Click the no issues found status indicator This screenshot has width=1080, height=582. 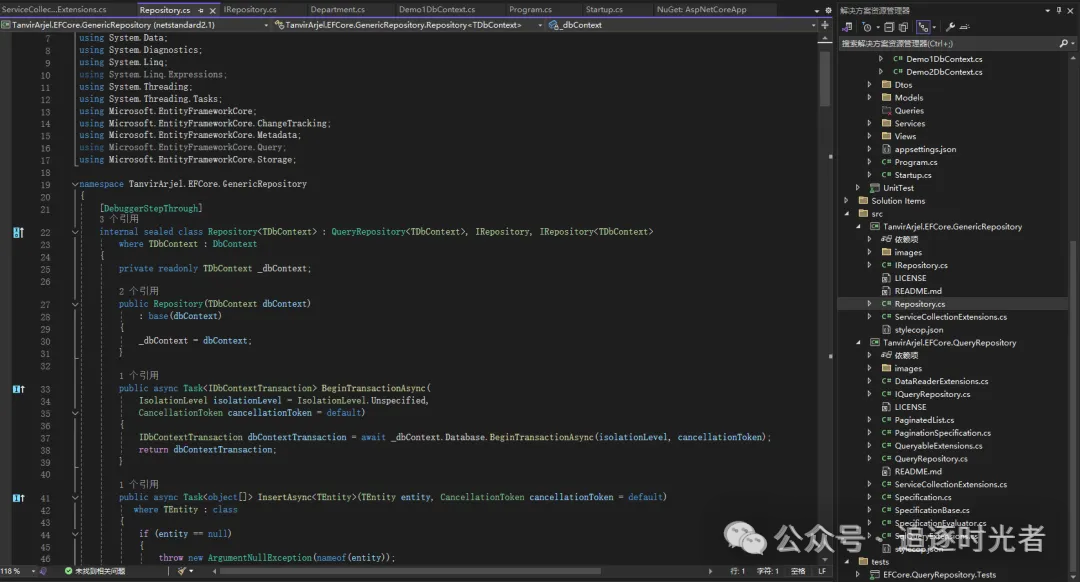click(96, 571)
